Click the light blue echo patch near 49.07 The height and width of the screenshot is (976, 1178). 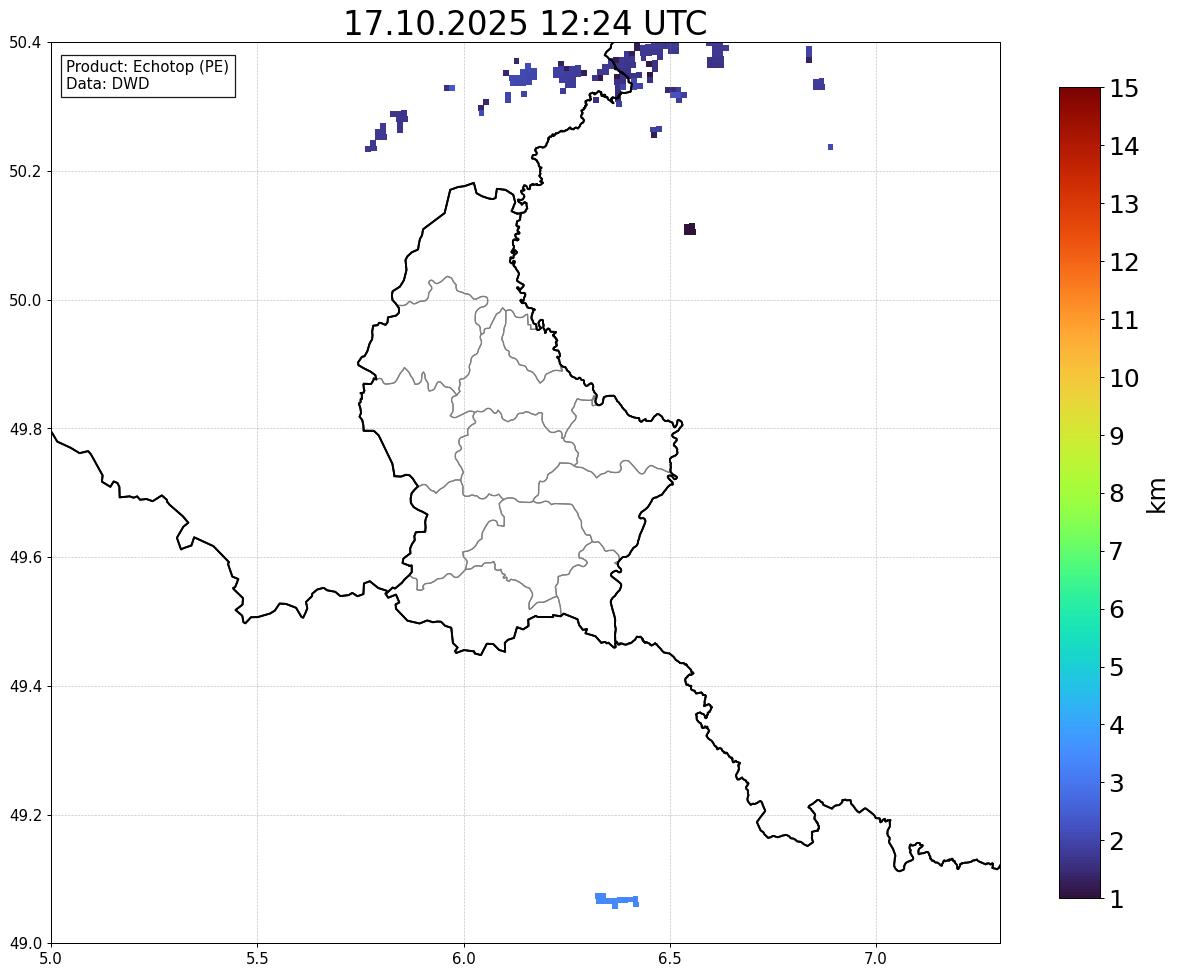point(617,900)
